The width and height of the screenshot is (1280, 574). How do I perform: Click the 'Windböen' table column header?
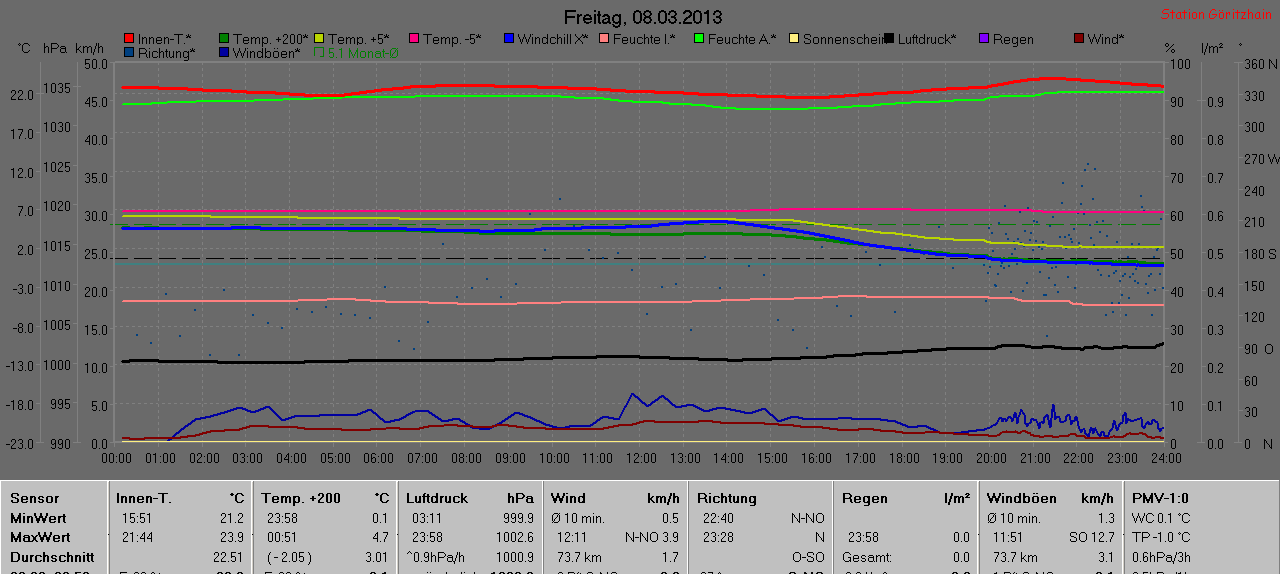pos(1021,498)
